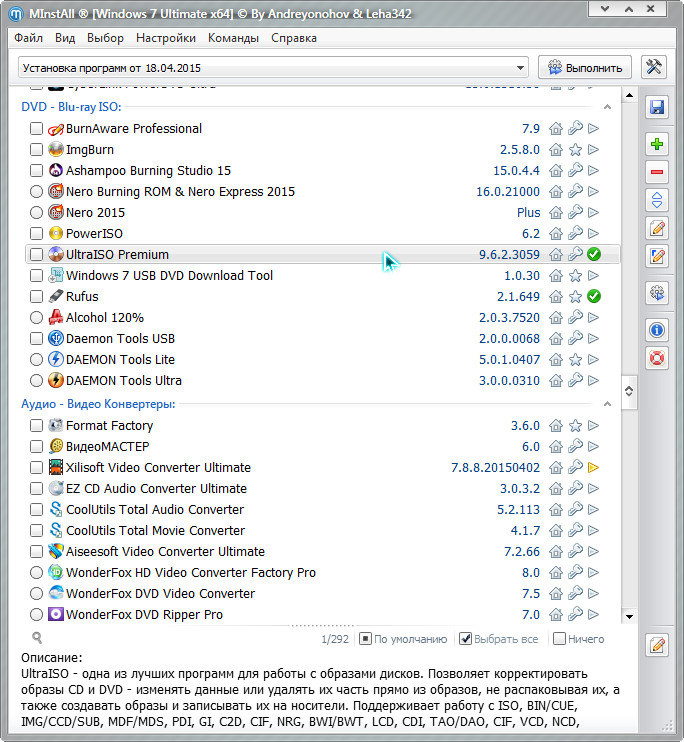The image size is (684, 742).
Task: Click the horizontal splitter dots above description
Action: (x=322, y=626)
